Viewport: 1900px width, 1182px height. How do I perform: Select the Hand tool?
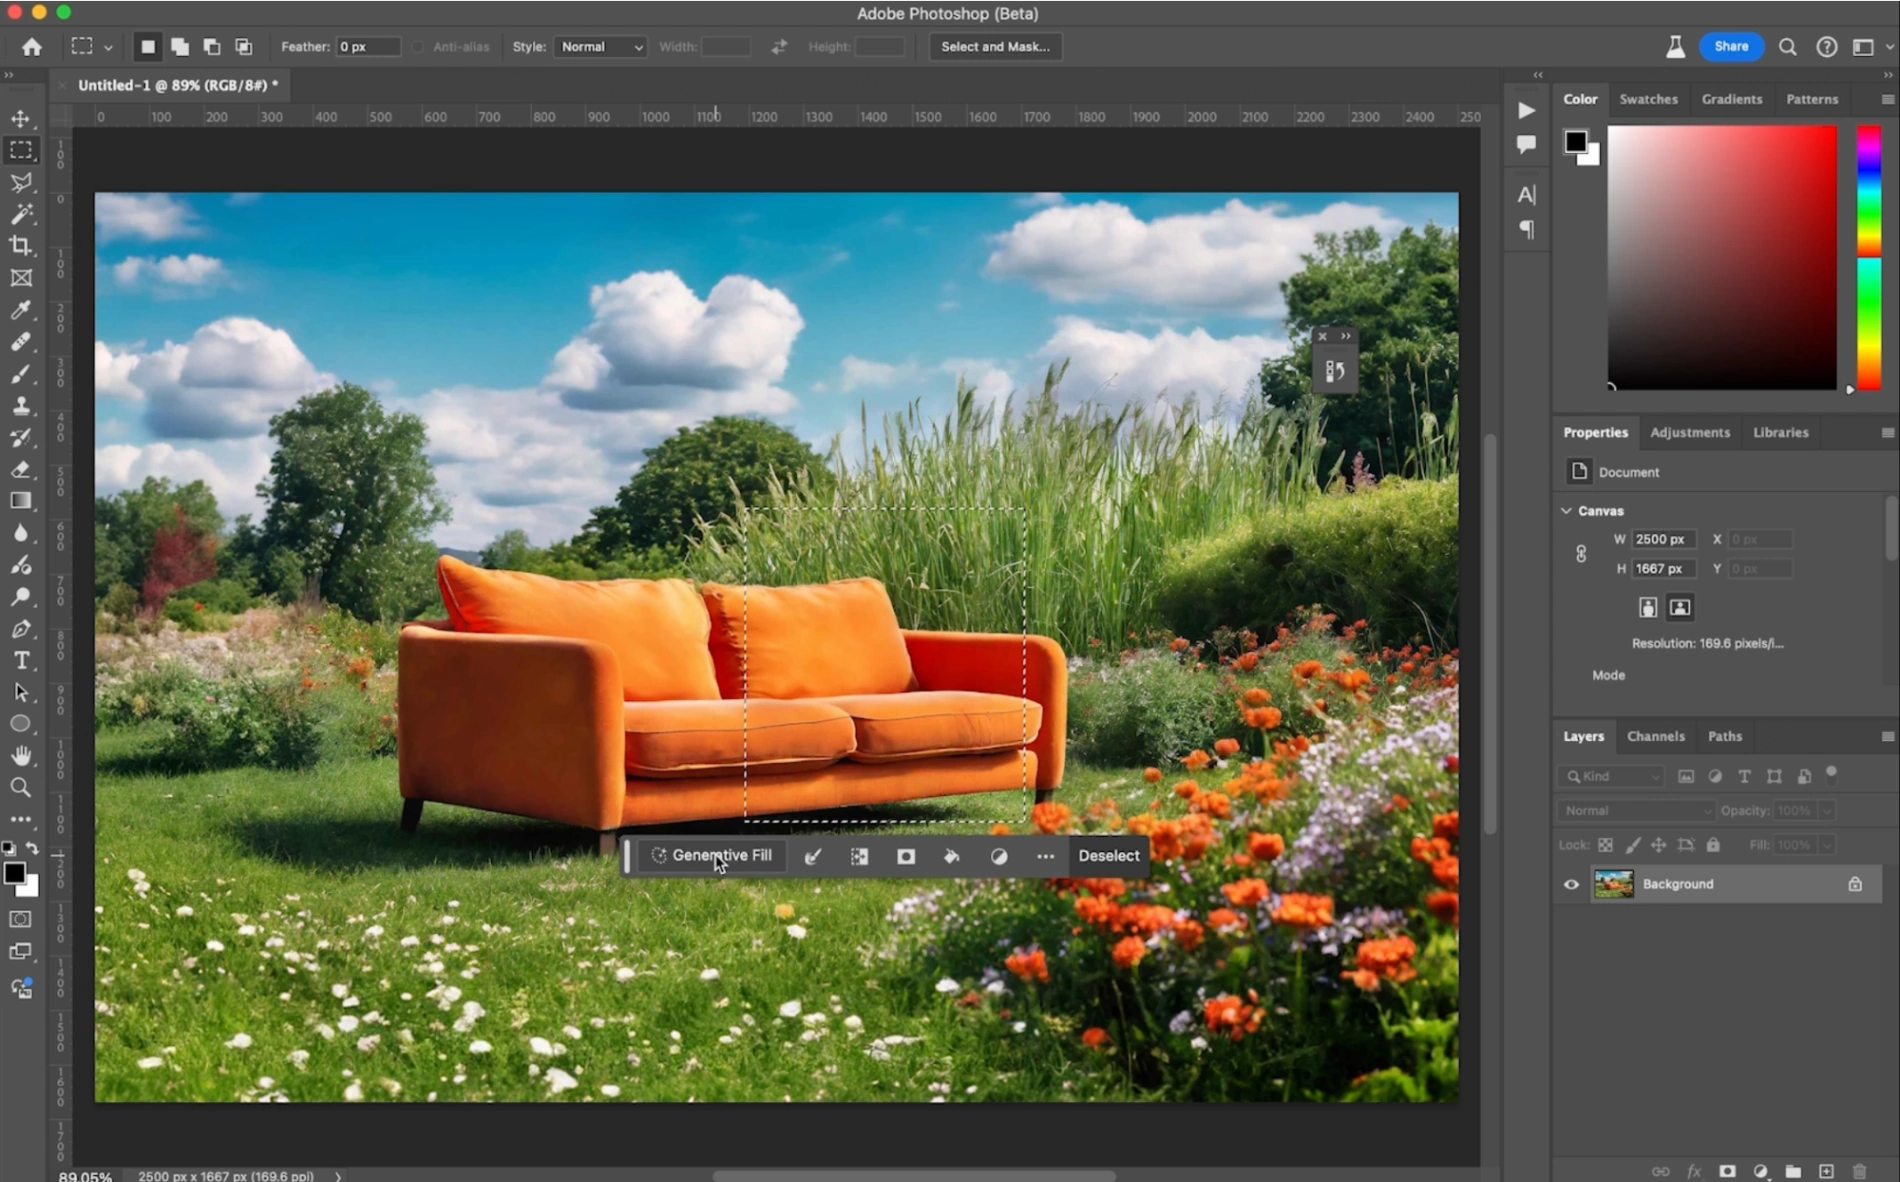[x=21, y=755]
